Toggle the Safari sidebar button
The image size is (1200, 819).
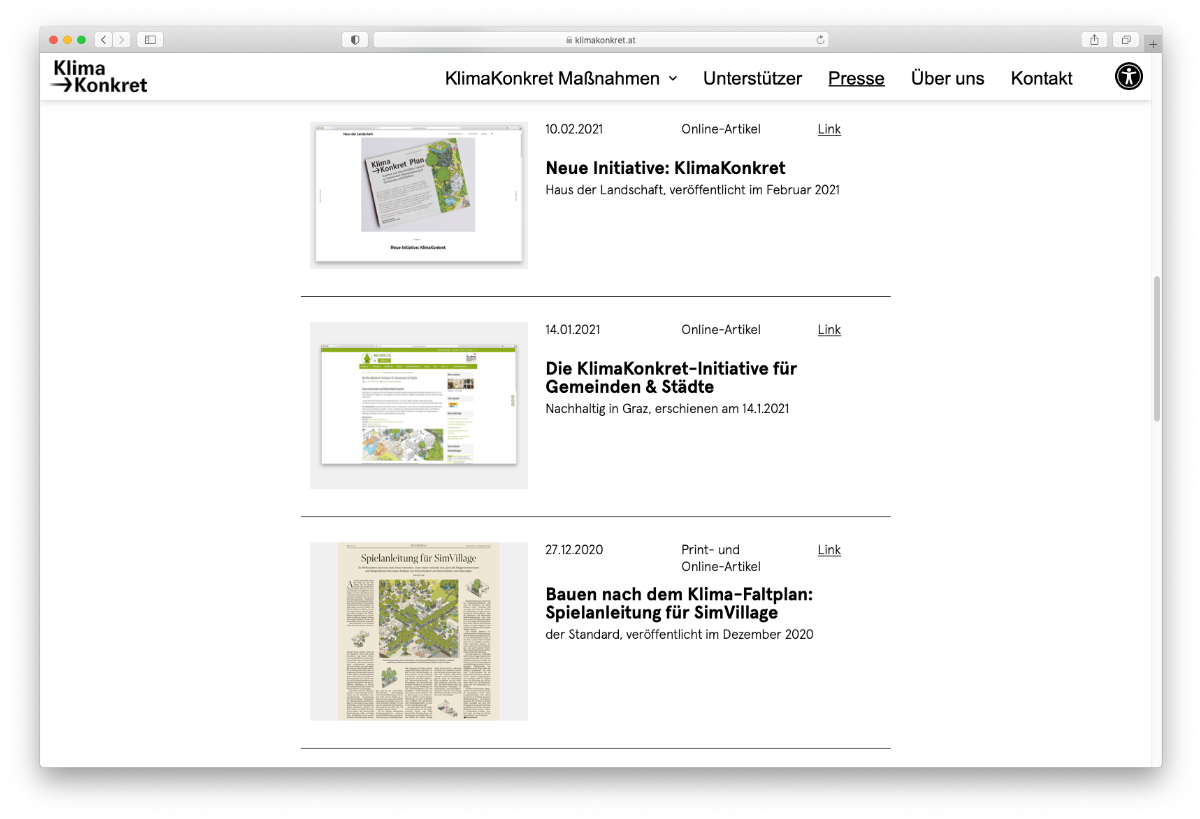point(150,40)
